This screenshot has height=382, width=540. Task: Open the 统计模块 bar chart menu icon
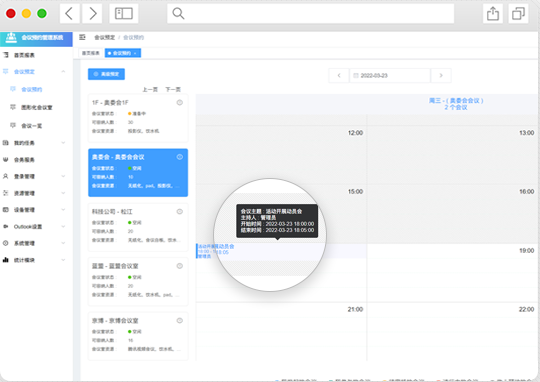pos(6,260)
